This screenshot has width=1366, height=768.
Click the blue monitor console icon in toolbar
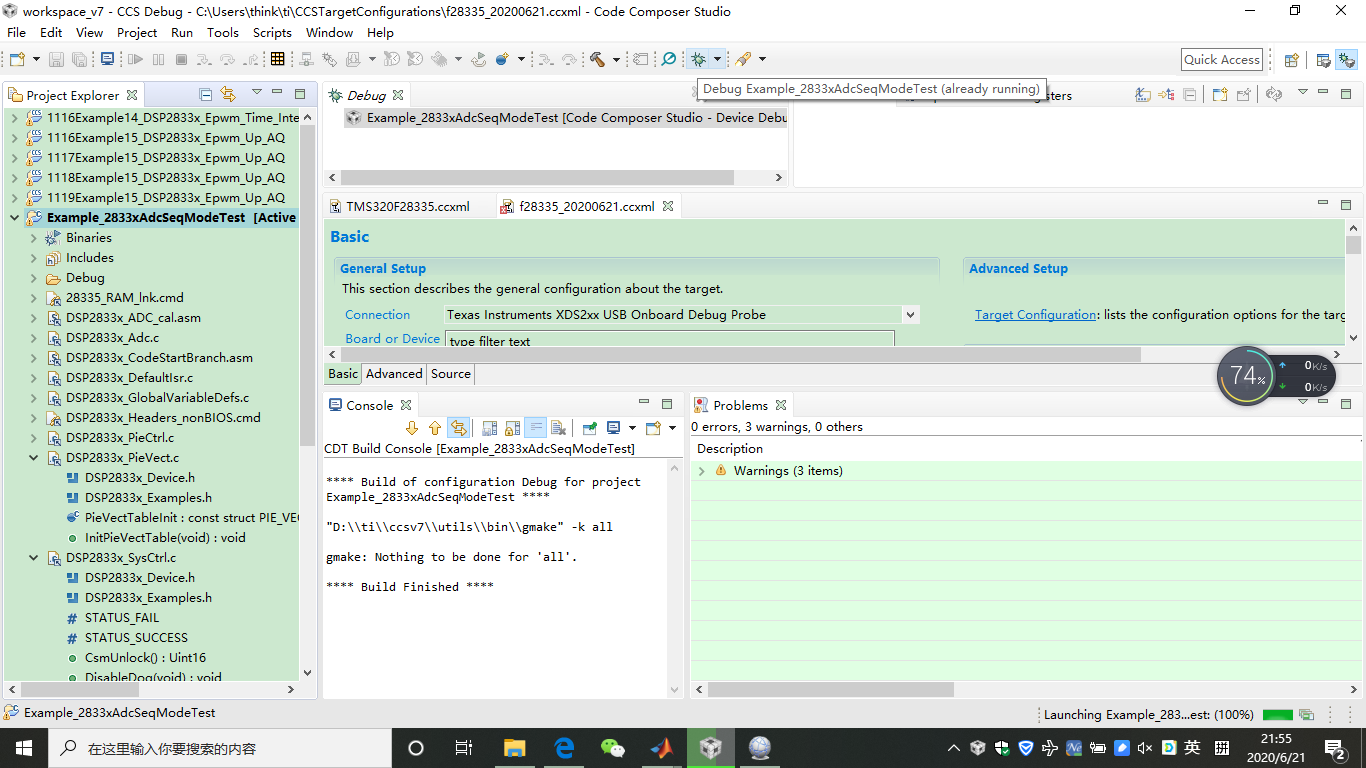tap(108, 60)
